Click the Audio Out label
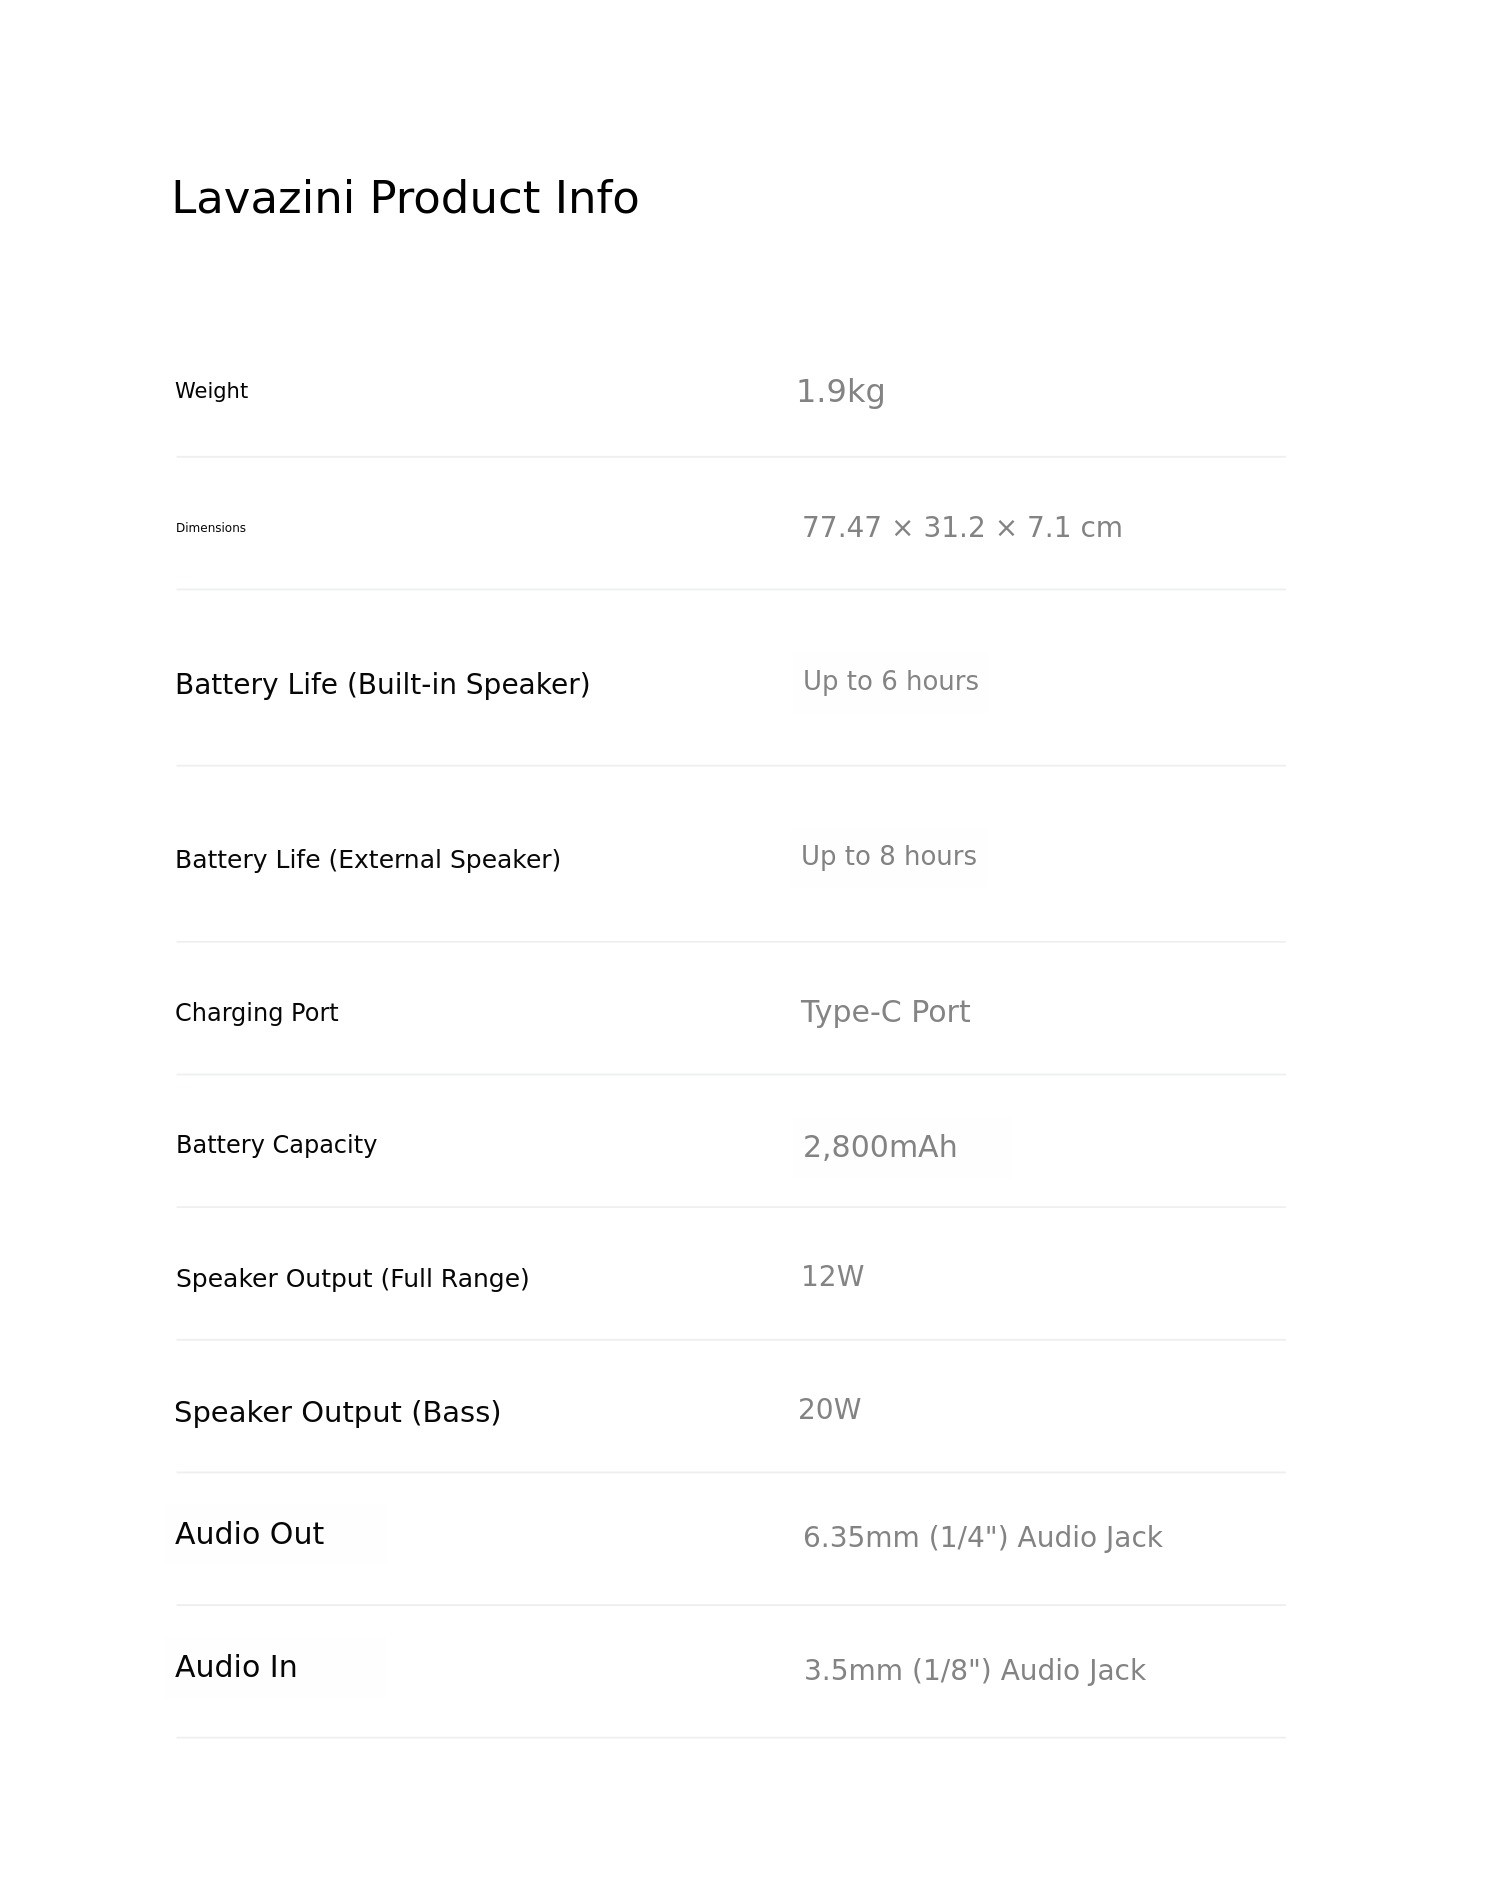The image size is (1500, 1904). click(249, 1534)
